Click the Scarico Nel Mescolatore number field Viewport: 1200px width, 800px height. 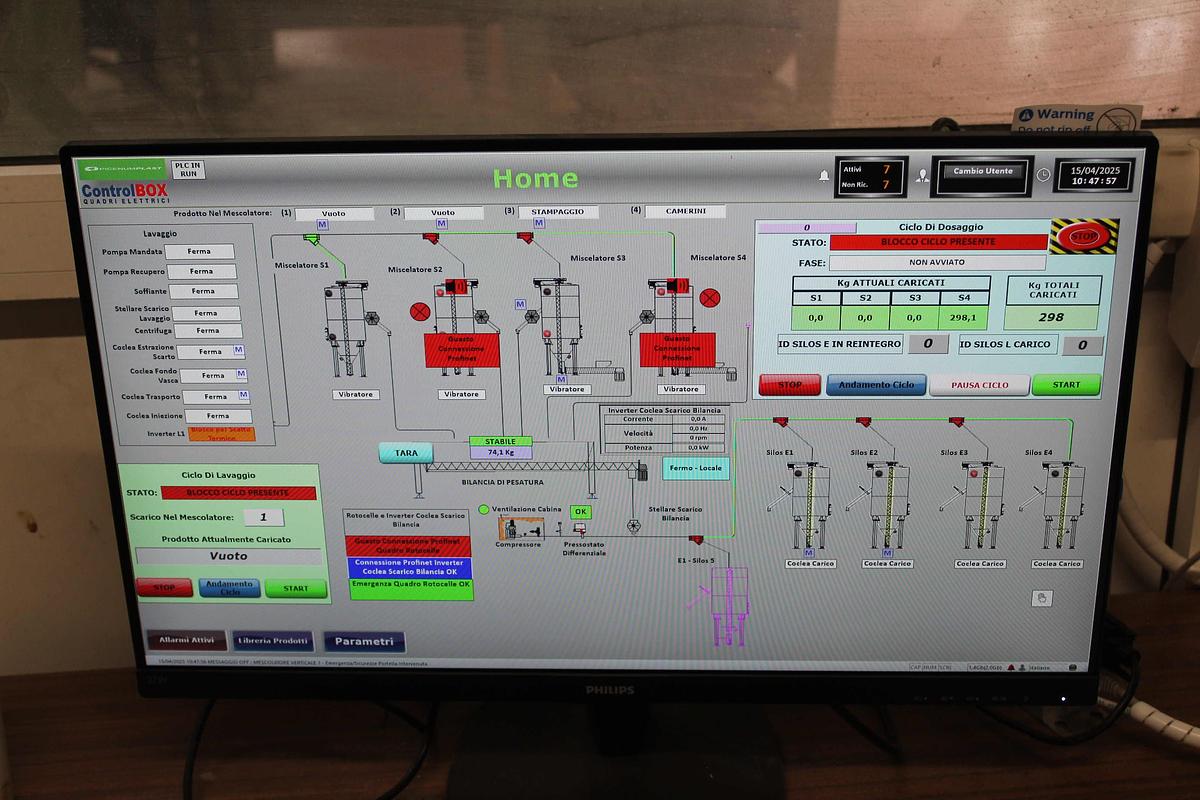264,517
